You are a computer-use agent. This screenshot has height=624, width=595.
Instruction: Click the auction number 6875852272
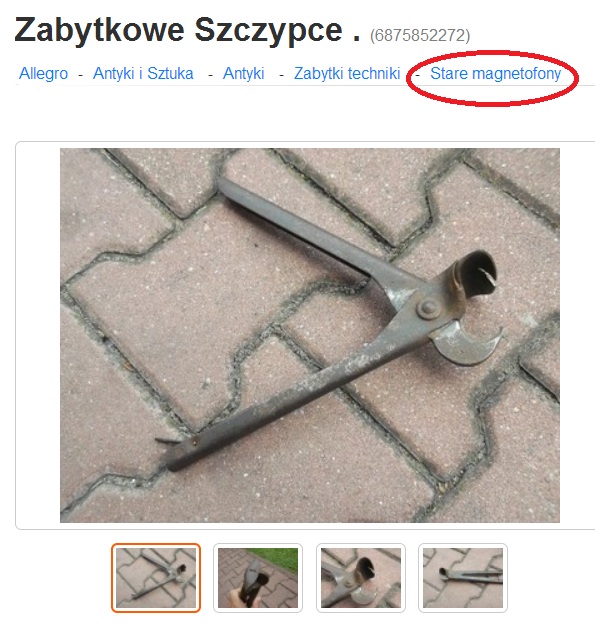(x=420, y=35)
